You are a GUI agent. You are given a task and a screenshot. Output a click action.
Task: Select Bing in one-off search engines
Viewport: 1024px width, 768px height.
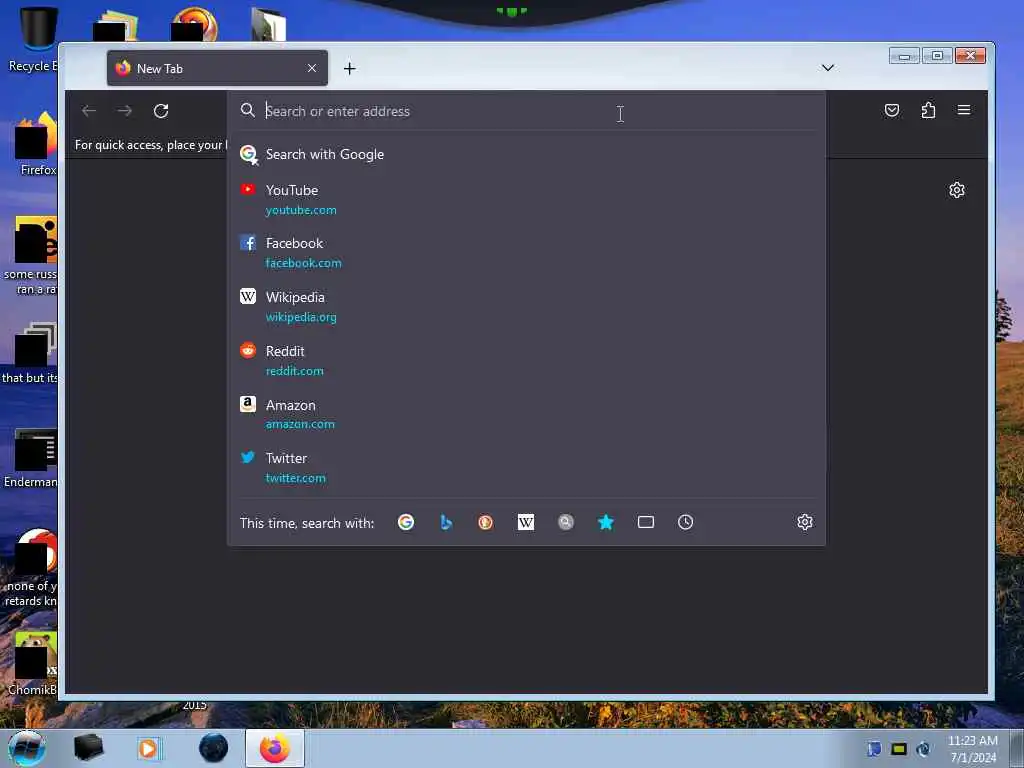[x=446, y=522]
